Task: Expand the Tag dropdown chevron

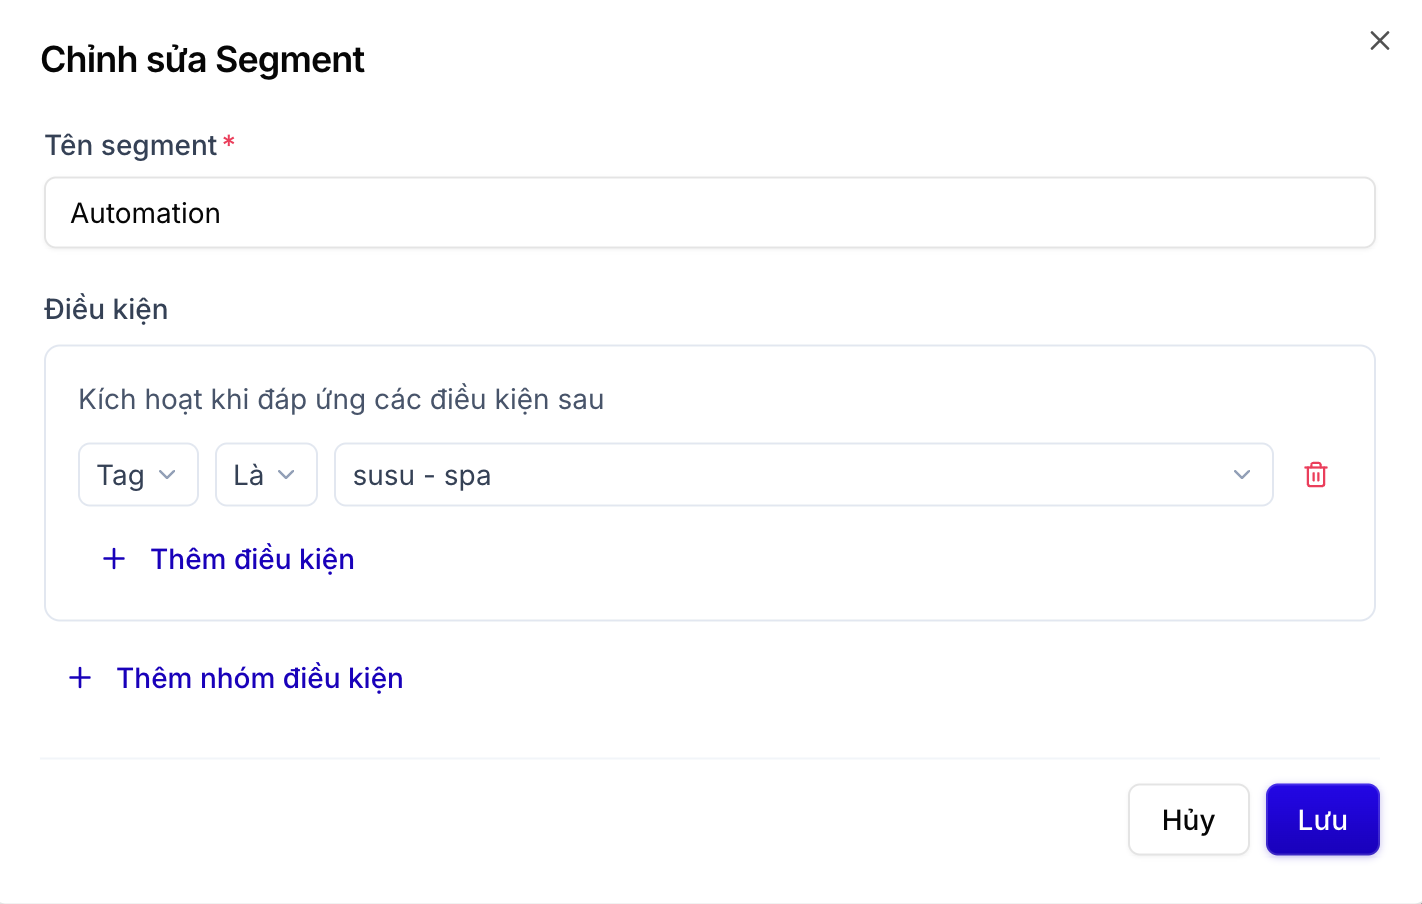Action: (168, 475)
